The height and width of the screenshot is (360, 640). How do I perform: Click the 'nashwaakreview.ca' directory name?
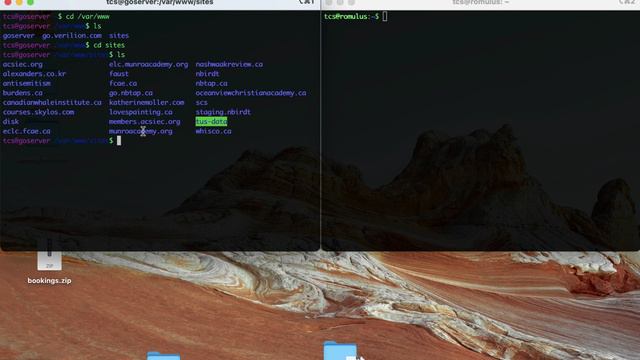[x=229, y=64]
